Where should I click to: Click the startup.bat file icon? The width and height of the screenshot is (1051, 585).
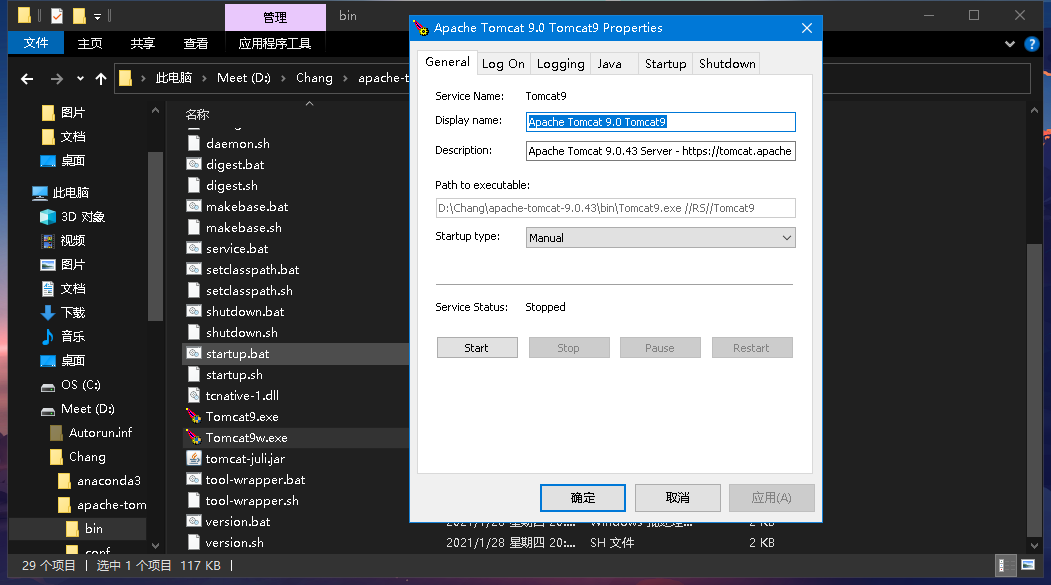click(x=194, y=353)
